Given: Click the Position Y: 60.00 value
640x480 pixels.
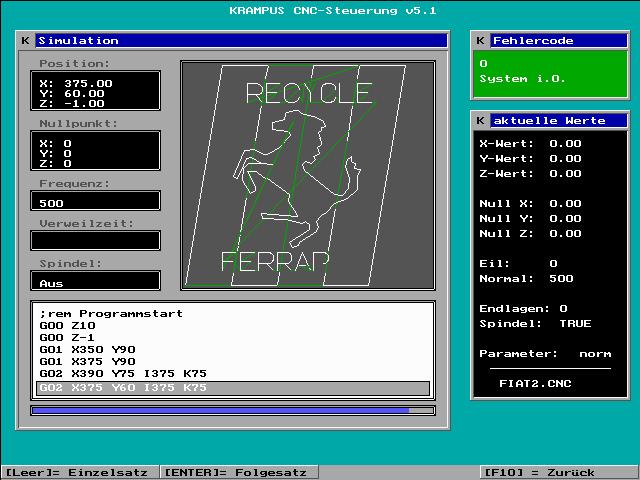Looking at the screenshot, I should (72, 93).
